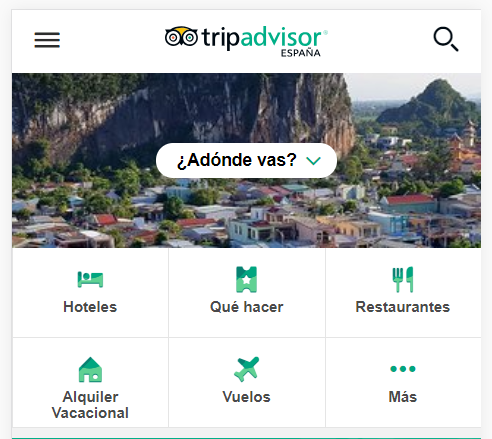Click the Tripadvisor owl logo
Image resolution: width=492 pixels, height=439 pixels.
click(181, 37)
